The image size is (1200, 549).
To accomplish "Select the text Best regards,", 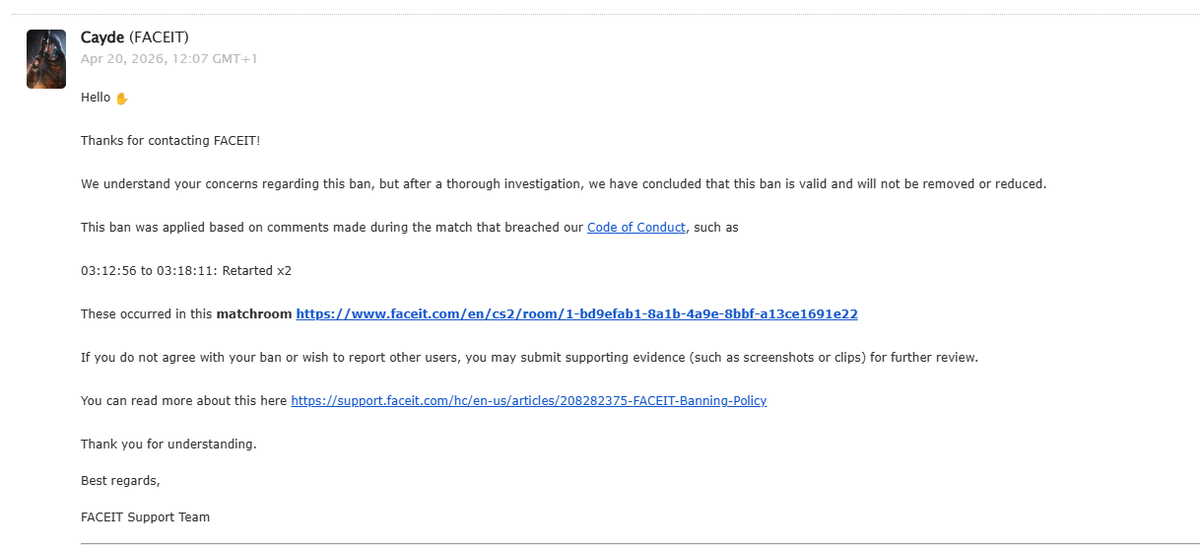I will click(x=120, y=481).
